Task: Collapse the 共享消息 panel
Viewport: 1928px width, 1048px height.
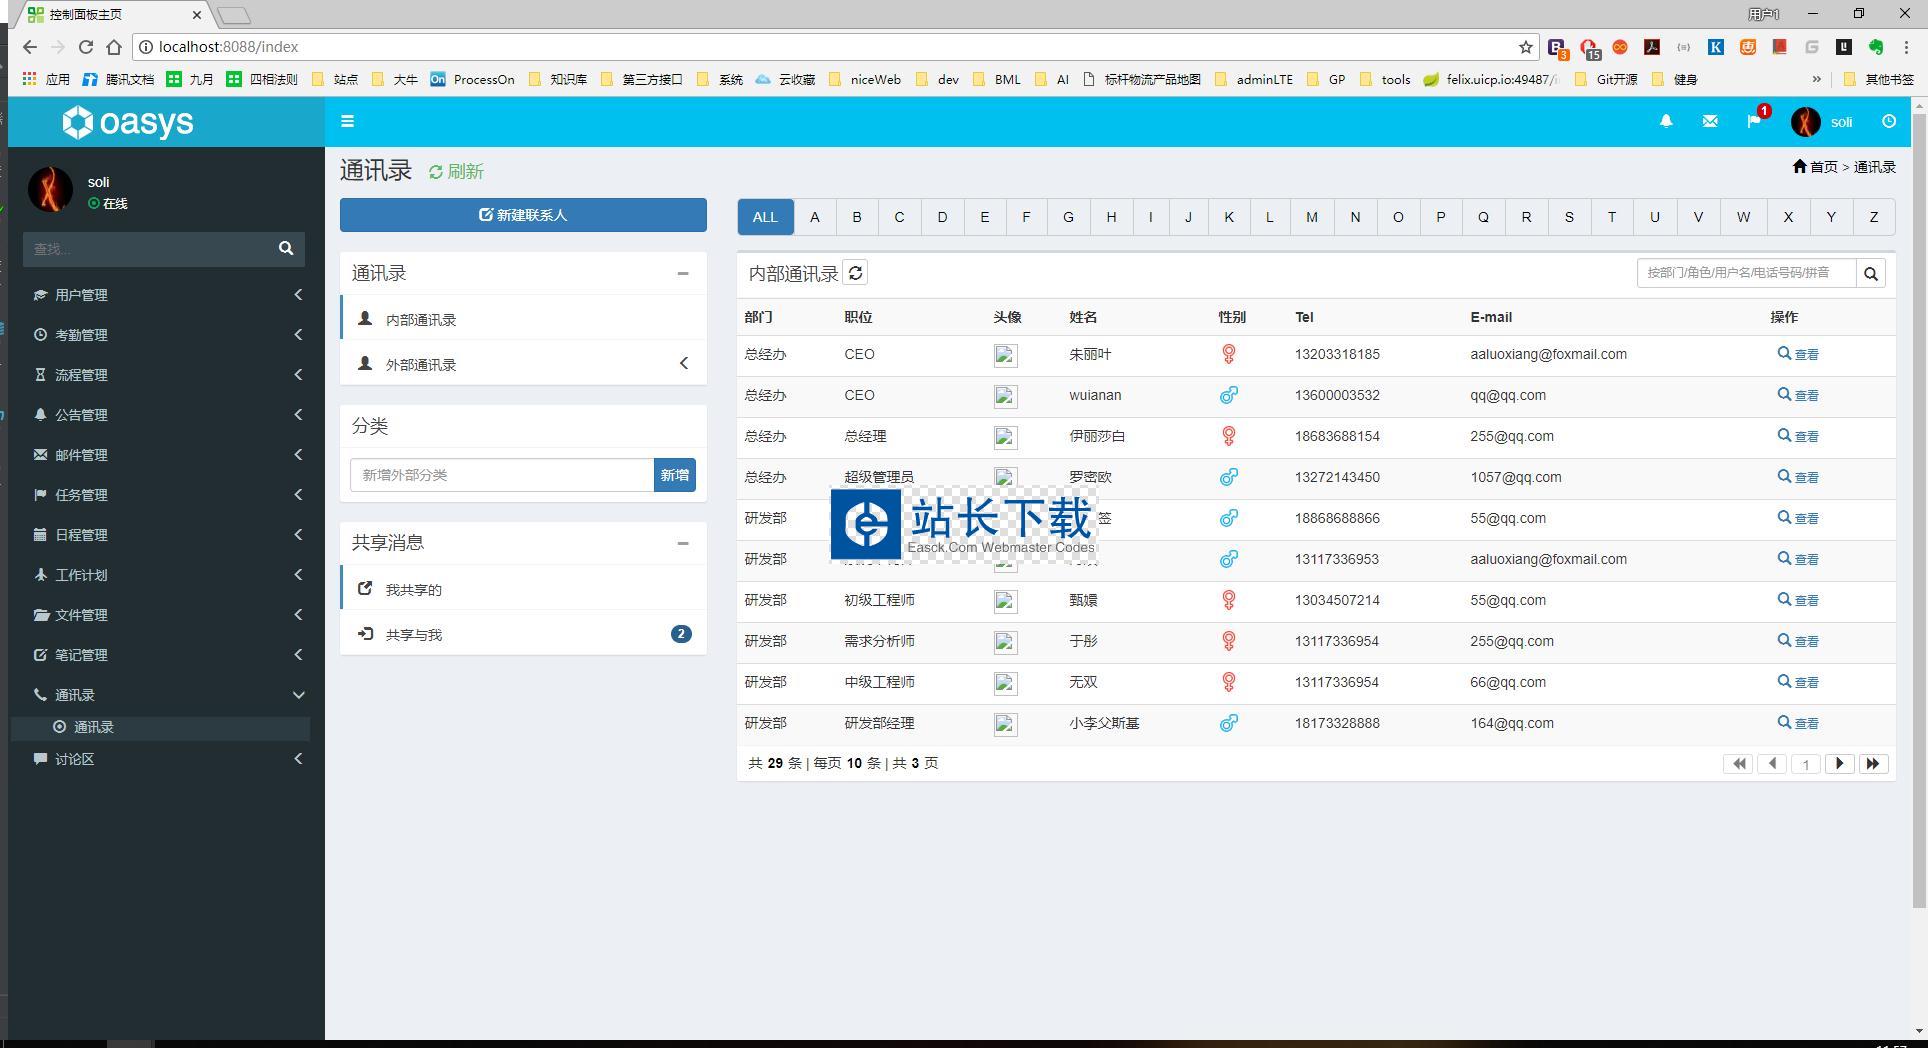Action: click(x=683, y=543)
